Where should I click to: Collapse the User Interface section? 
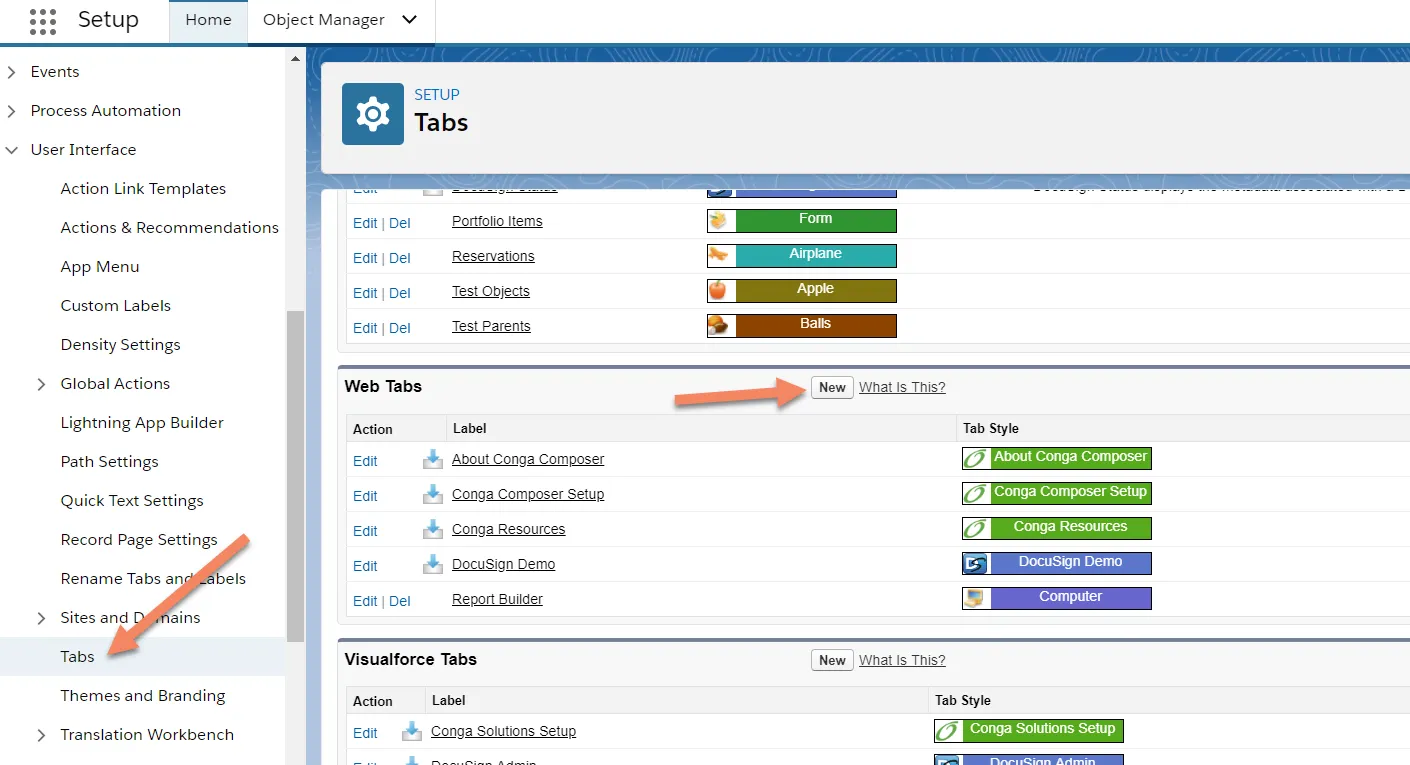12,150
